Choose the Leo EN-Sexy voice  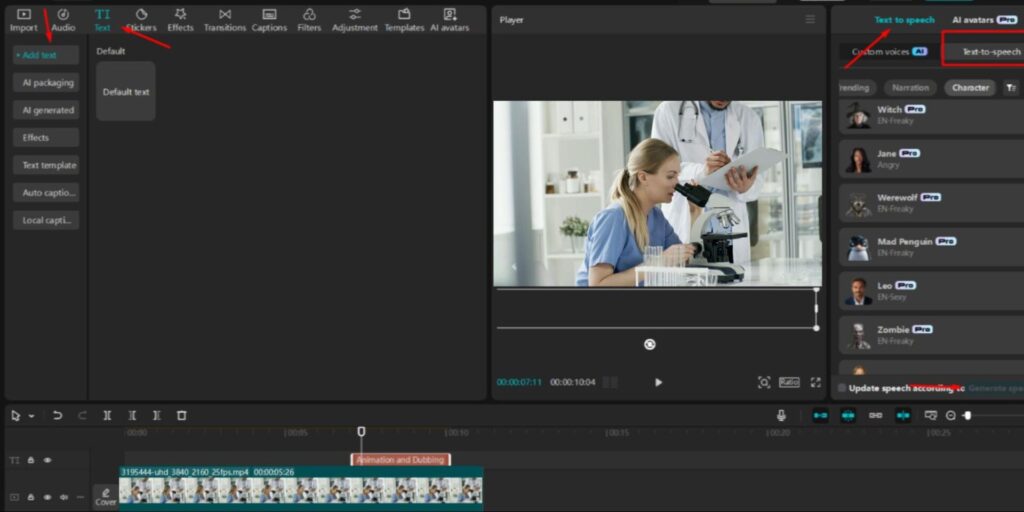point(931,291)
